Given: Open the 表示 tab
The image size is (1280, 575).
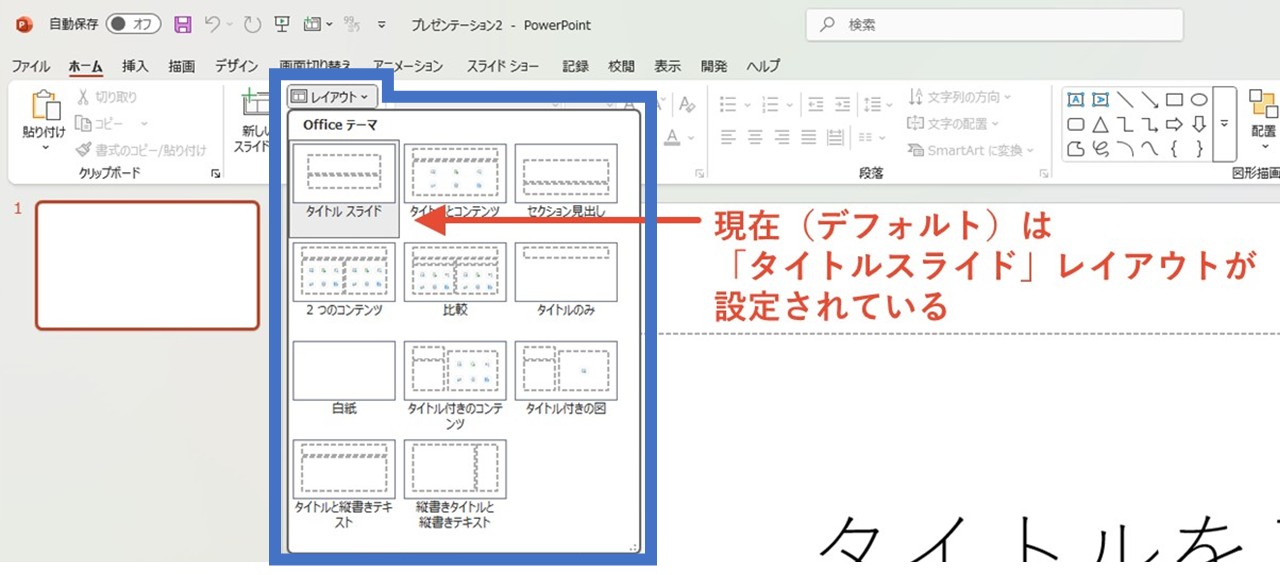Looking at the screenshot, I should pyautogui.click(x=667, y=66).
